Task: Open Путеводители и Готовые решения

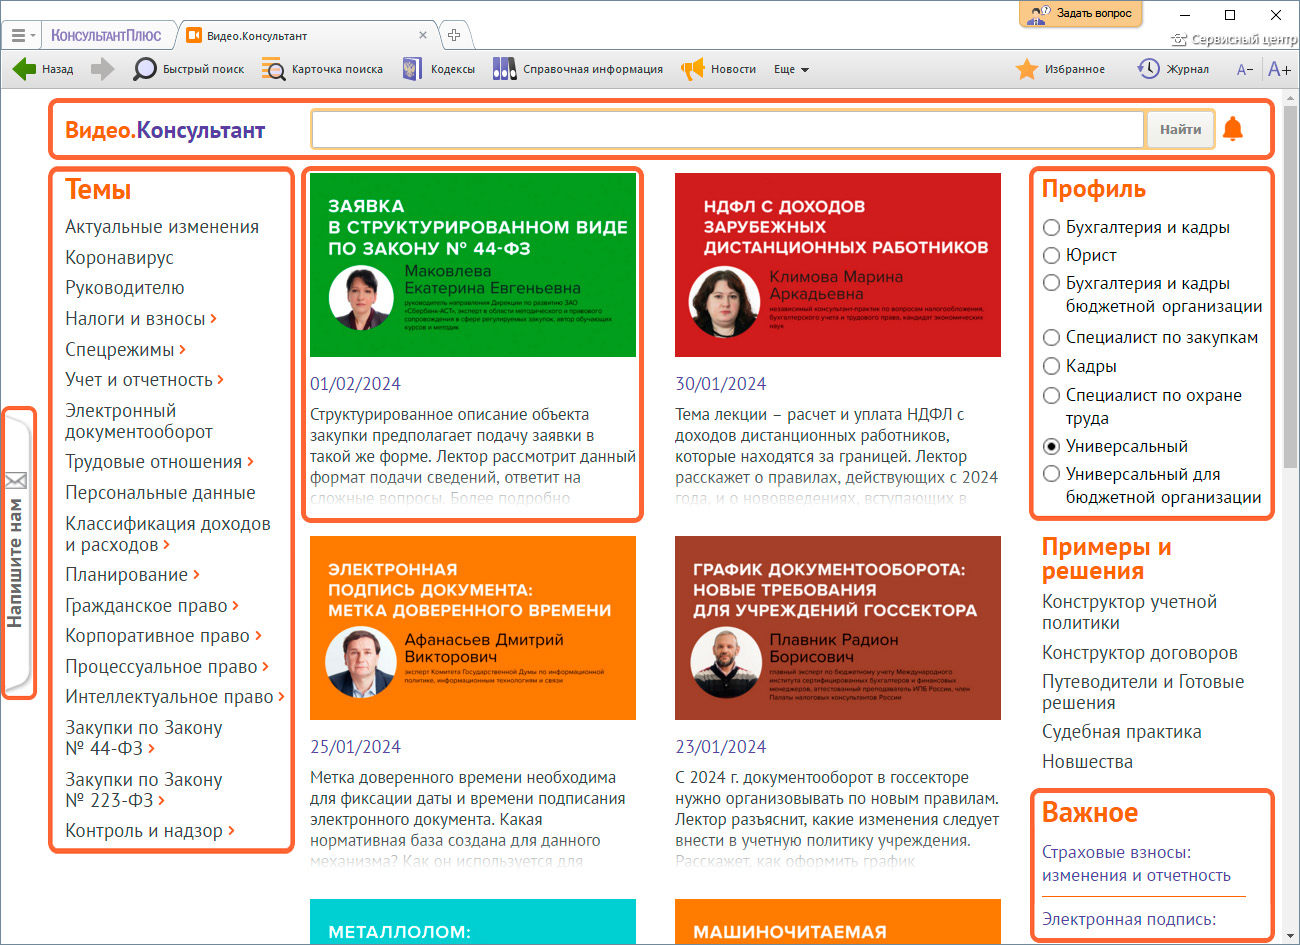Action: (1143, 692)
